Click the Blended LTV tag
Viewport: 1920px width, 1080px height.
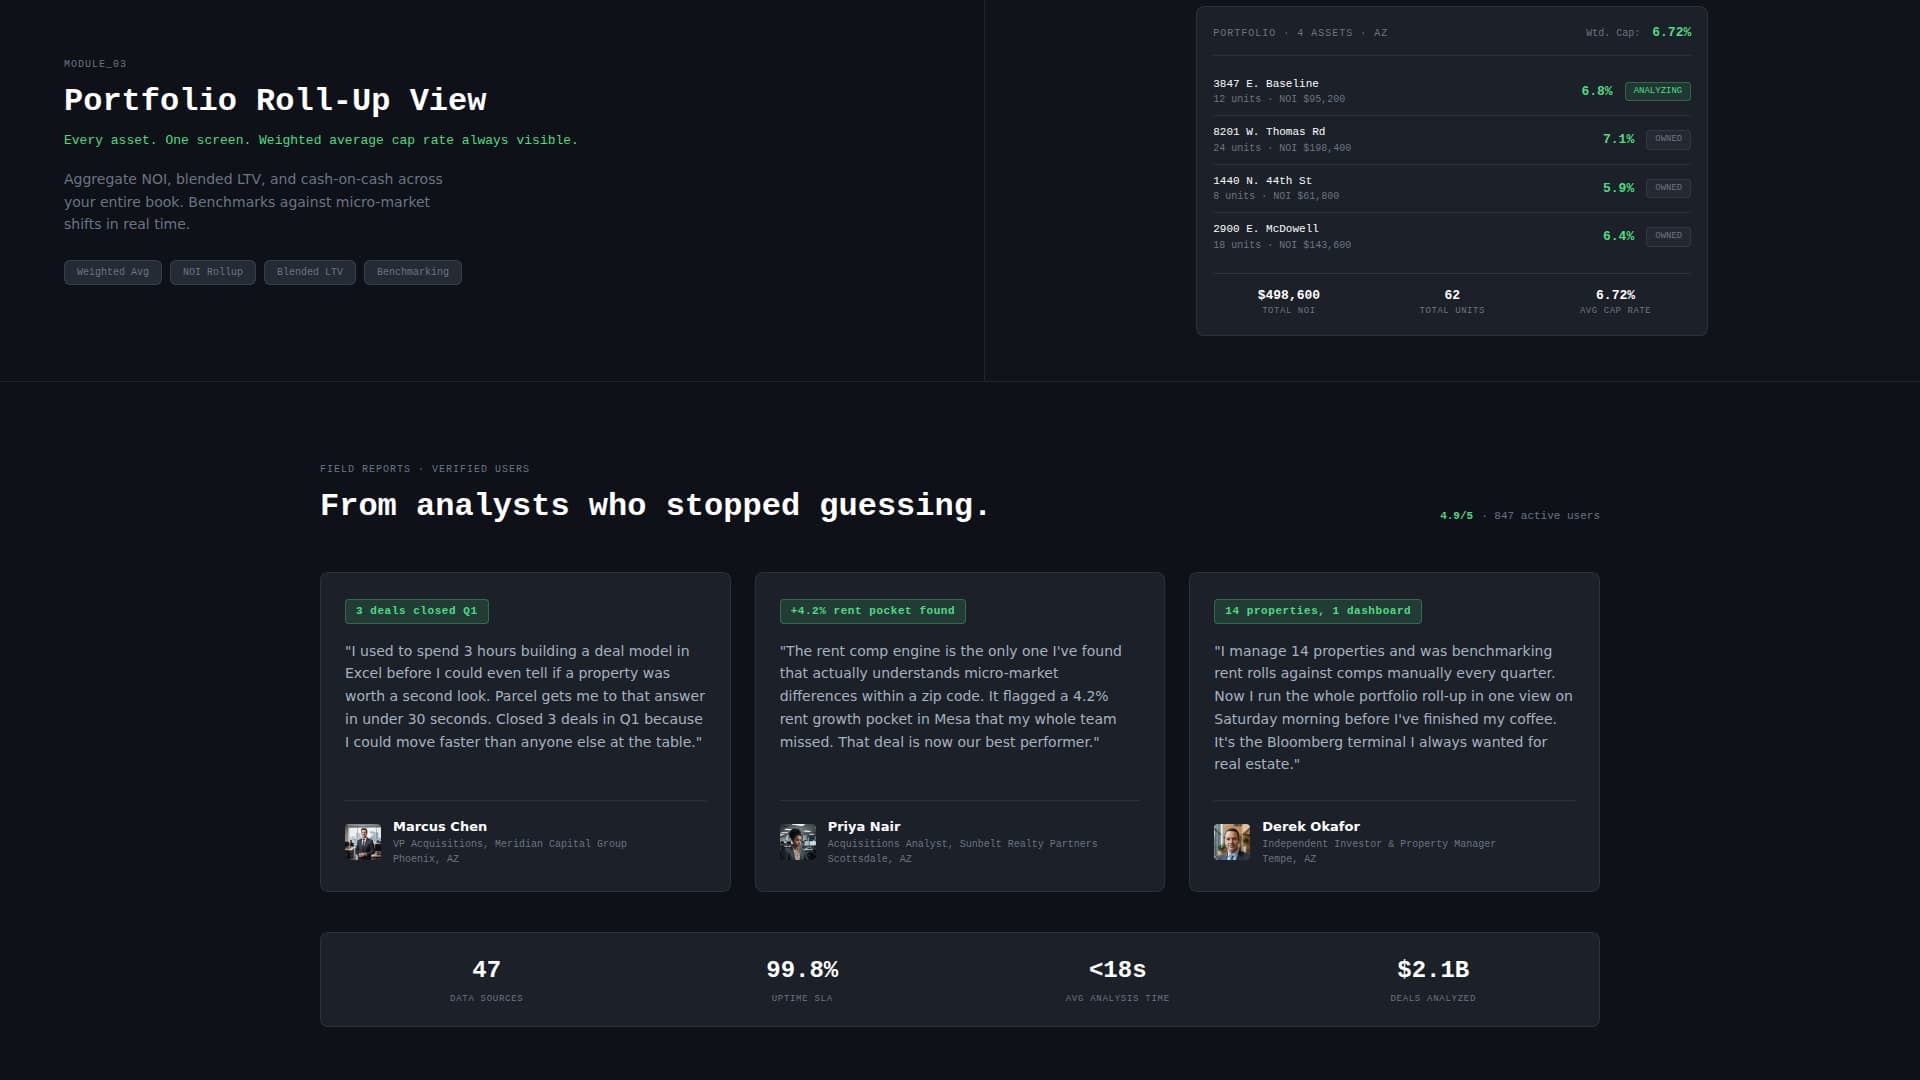(309, 272)
